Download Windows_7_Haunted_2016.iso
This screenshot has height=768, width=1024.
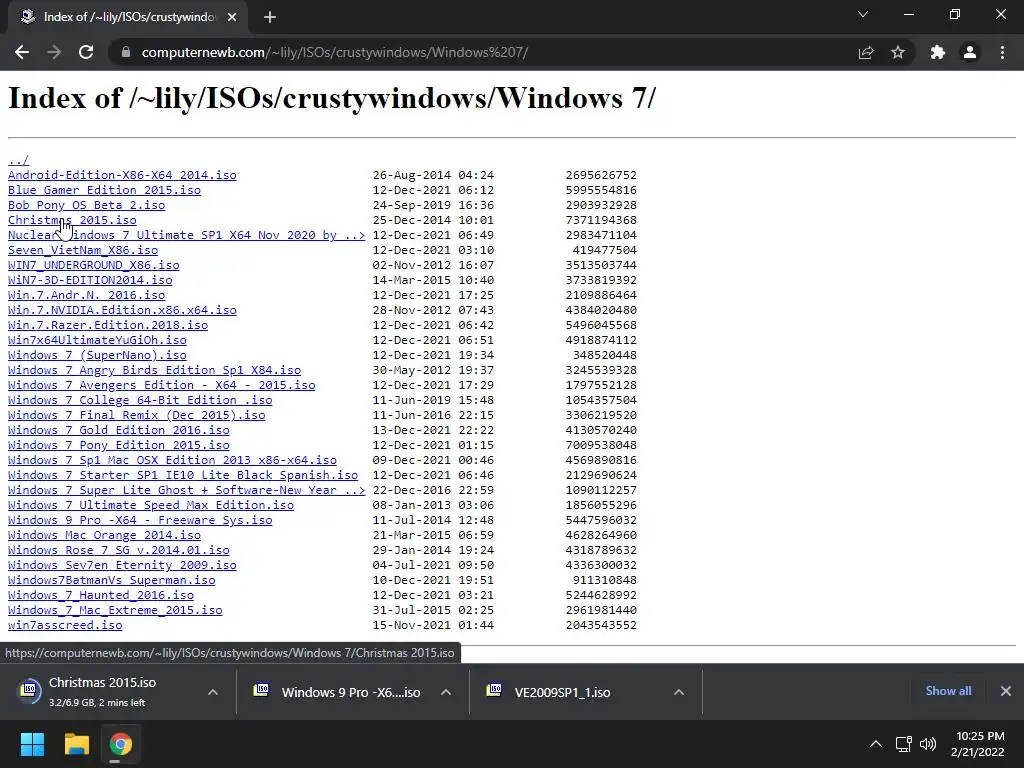click(x=101, y=596)
